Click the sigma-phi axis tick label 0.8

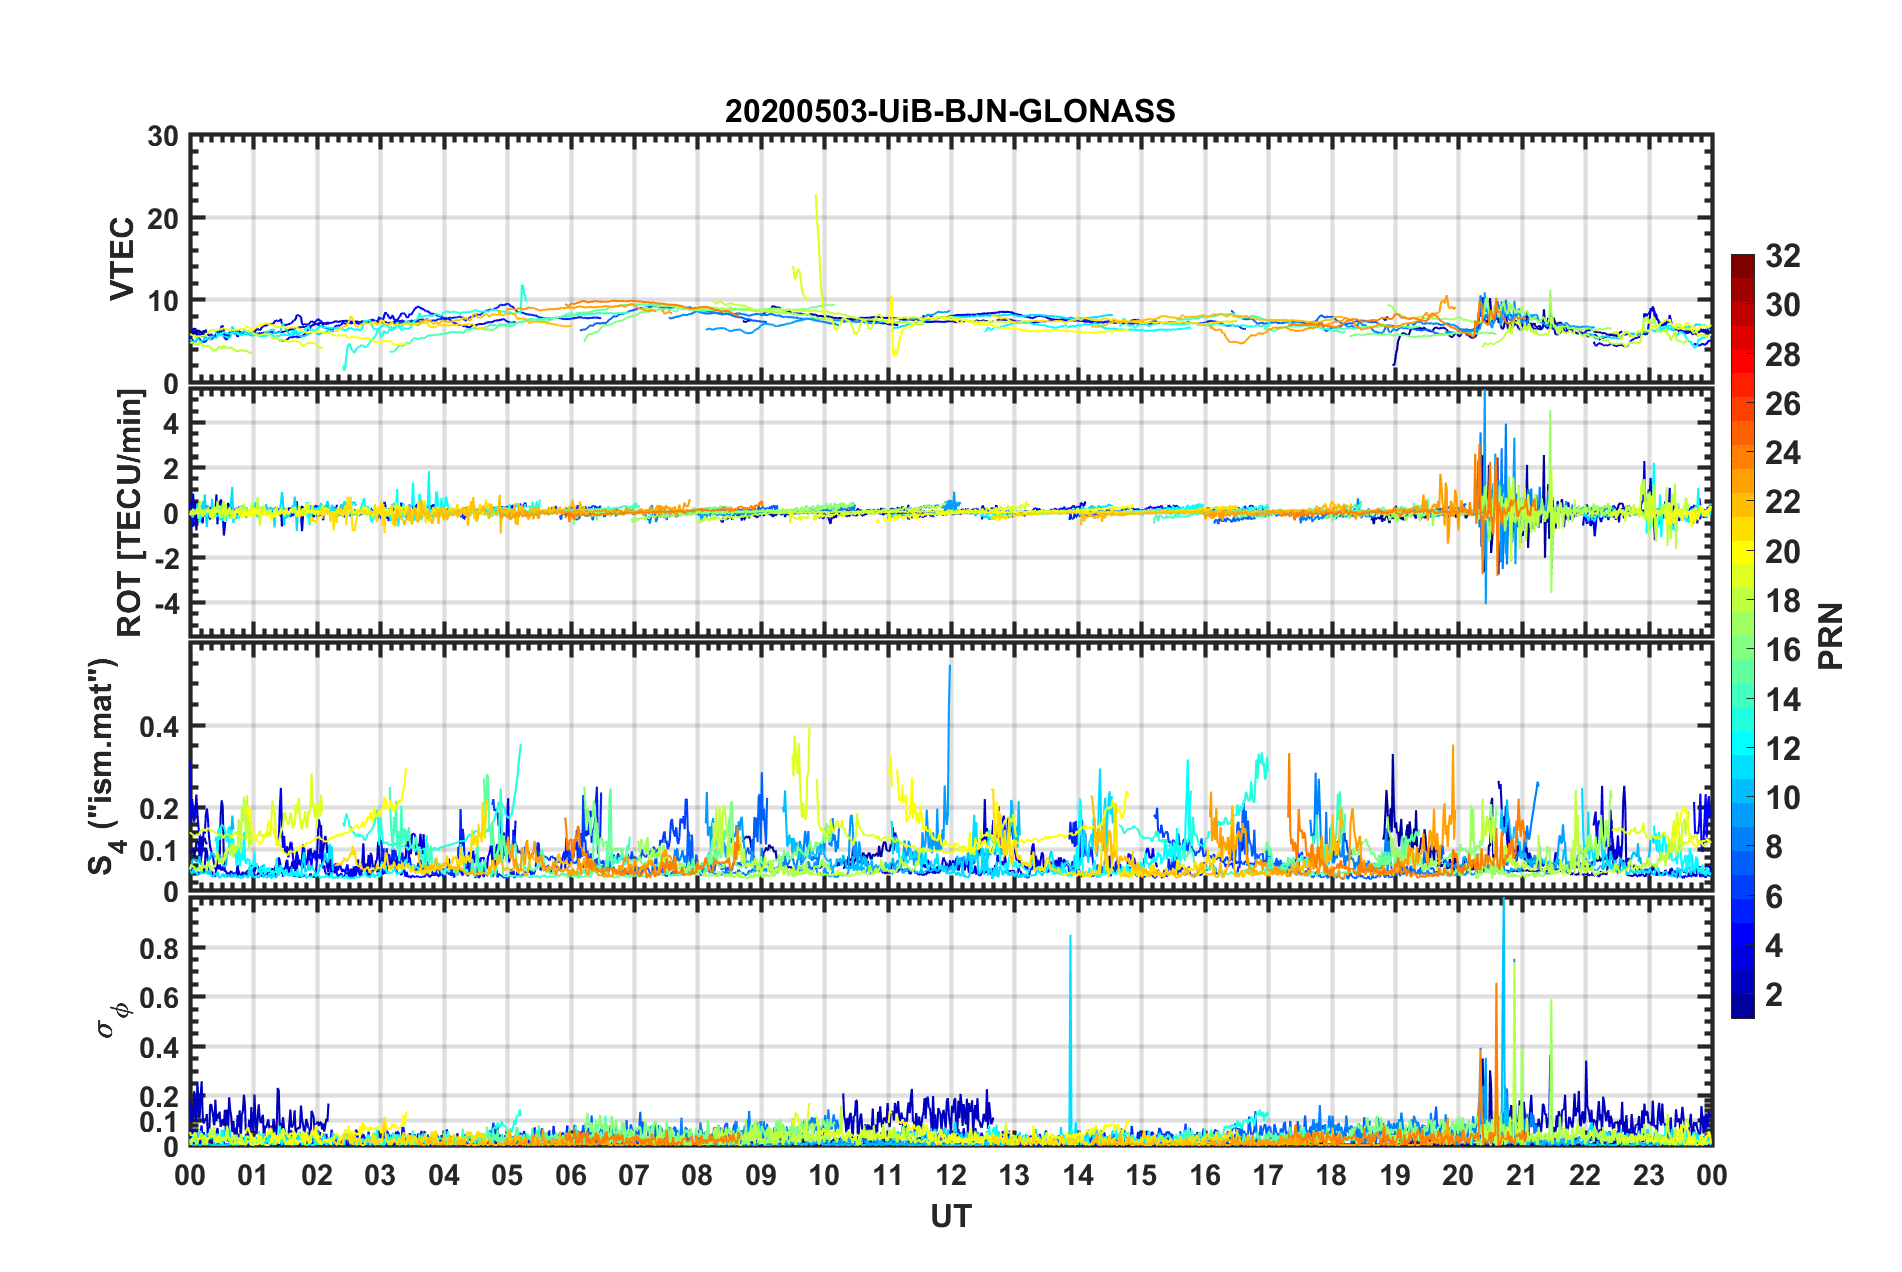pos(160,948)
